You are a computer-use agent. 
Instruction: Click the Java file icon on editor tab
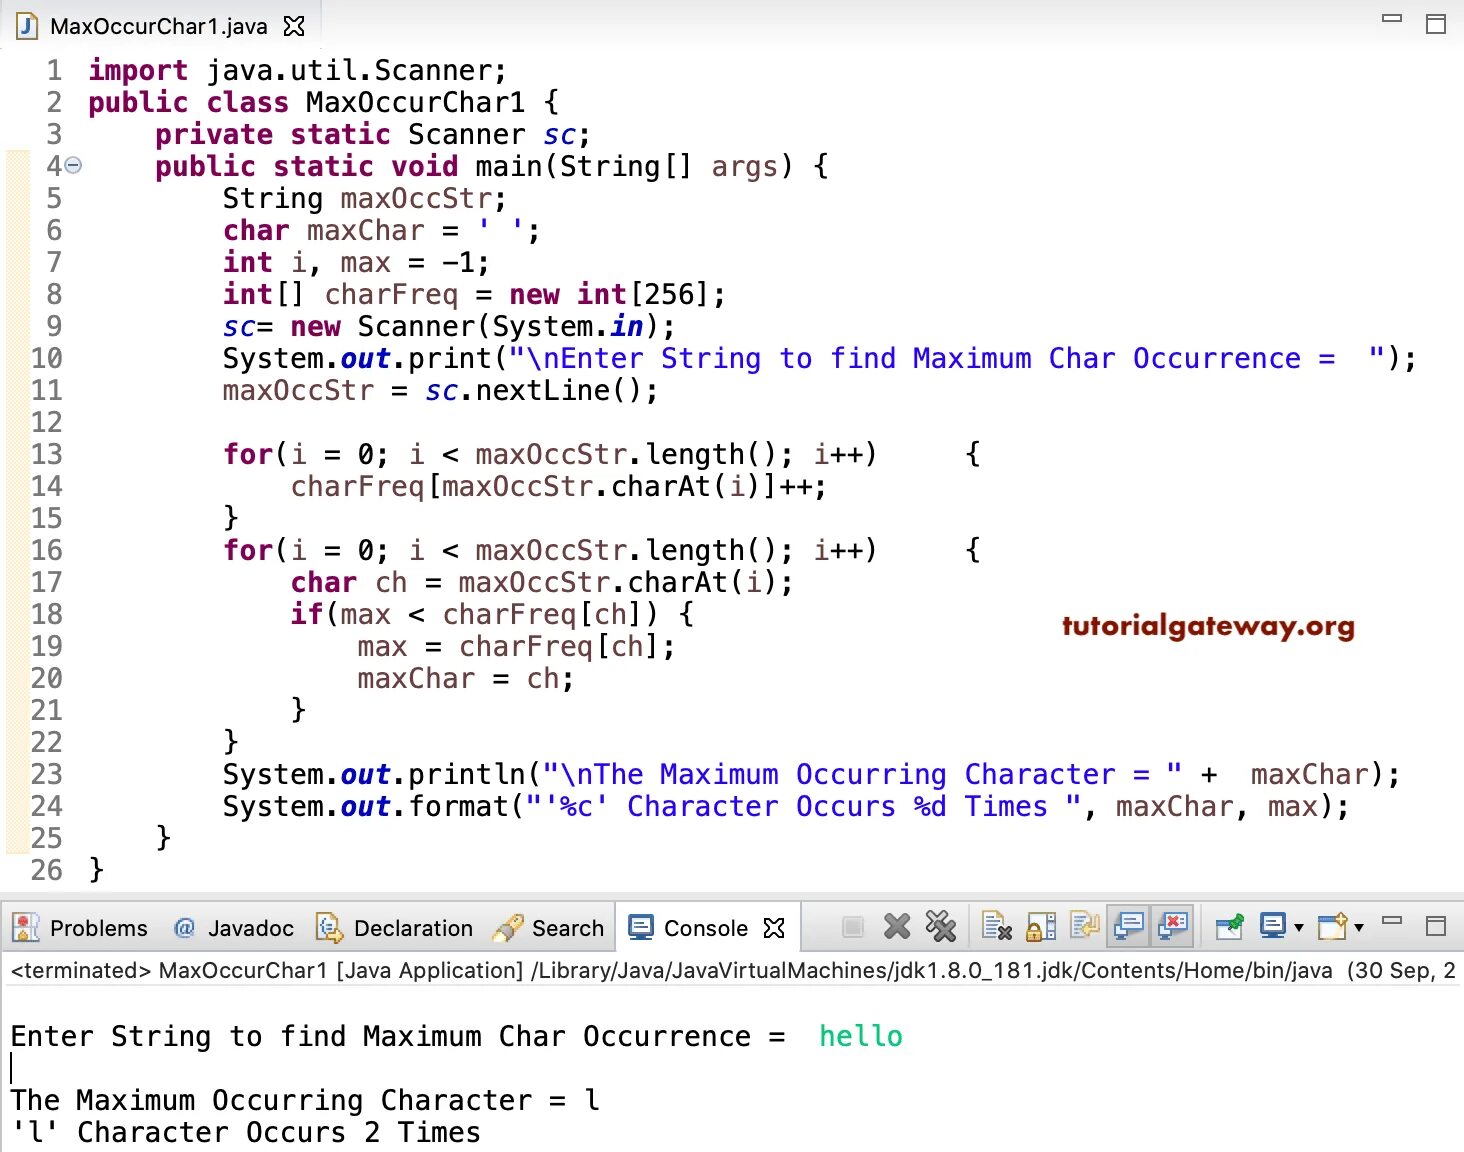(x=27, y=26)
